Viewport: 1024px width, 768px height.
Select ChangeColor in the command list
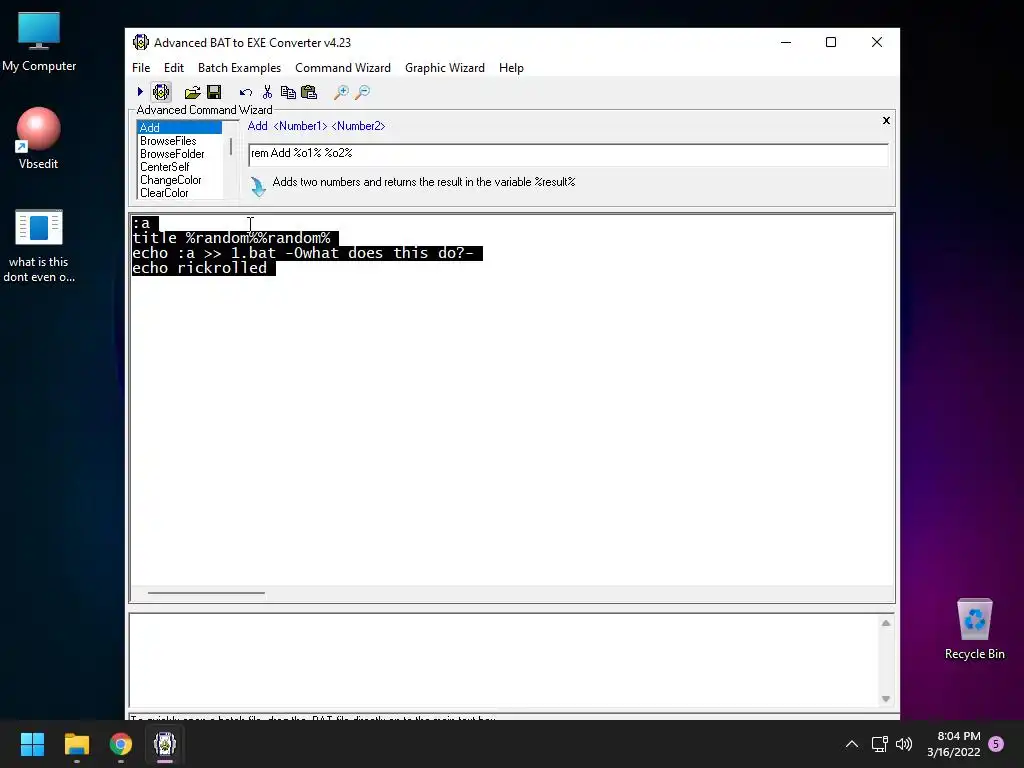point(180,180)
